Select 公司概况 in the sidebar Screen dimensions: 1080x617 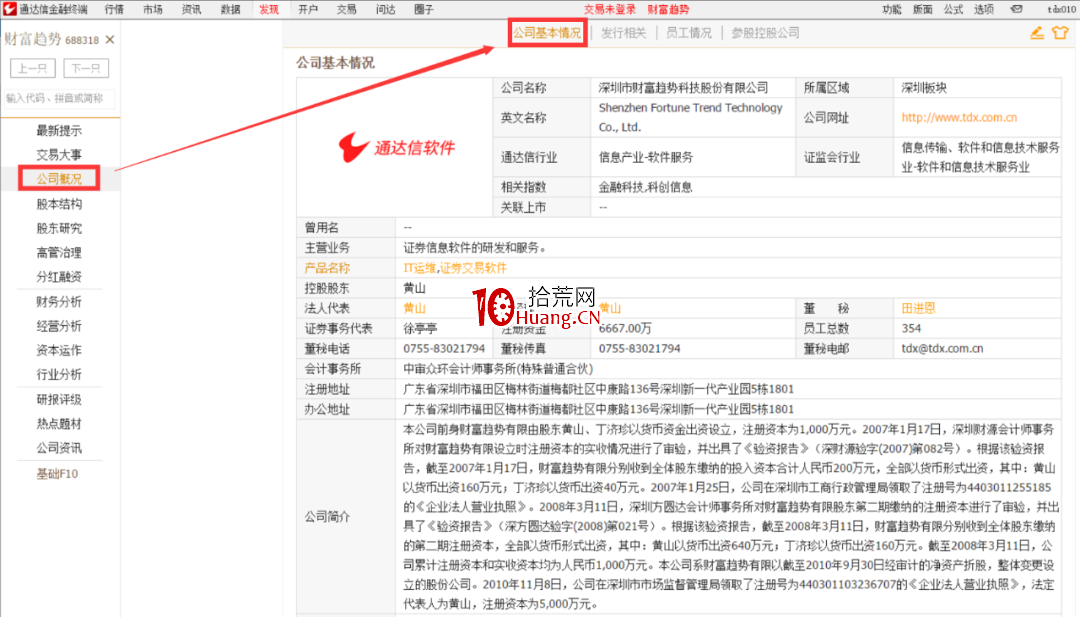point(59,178)
